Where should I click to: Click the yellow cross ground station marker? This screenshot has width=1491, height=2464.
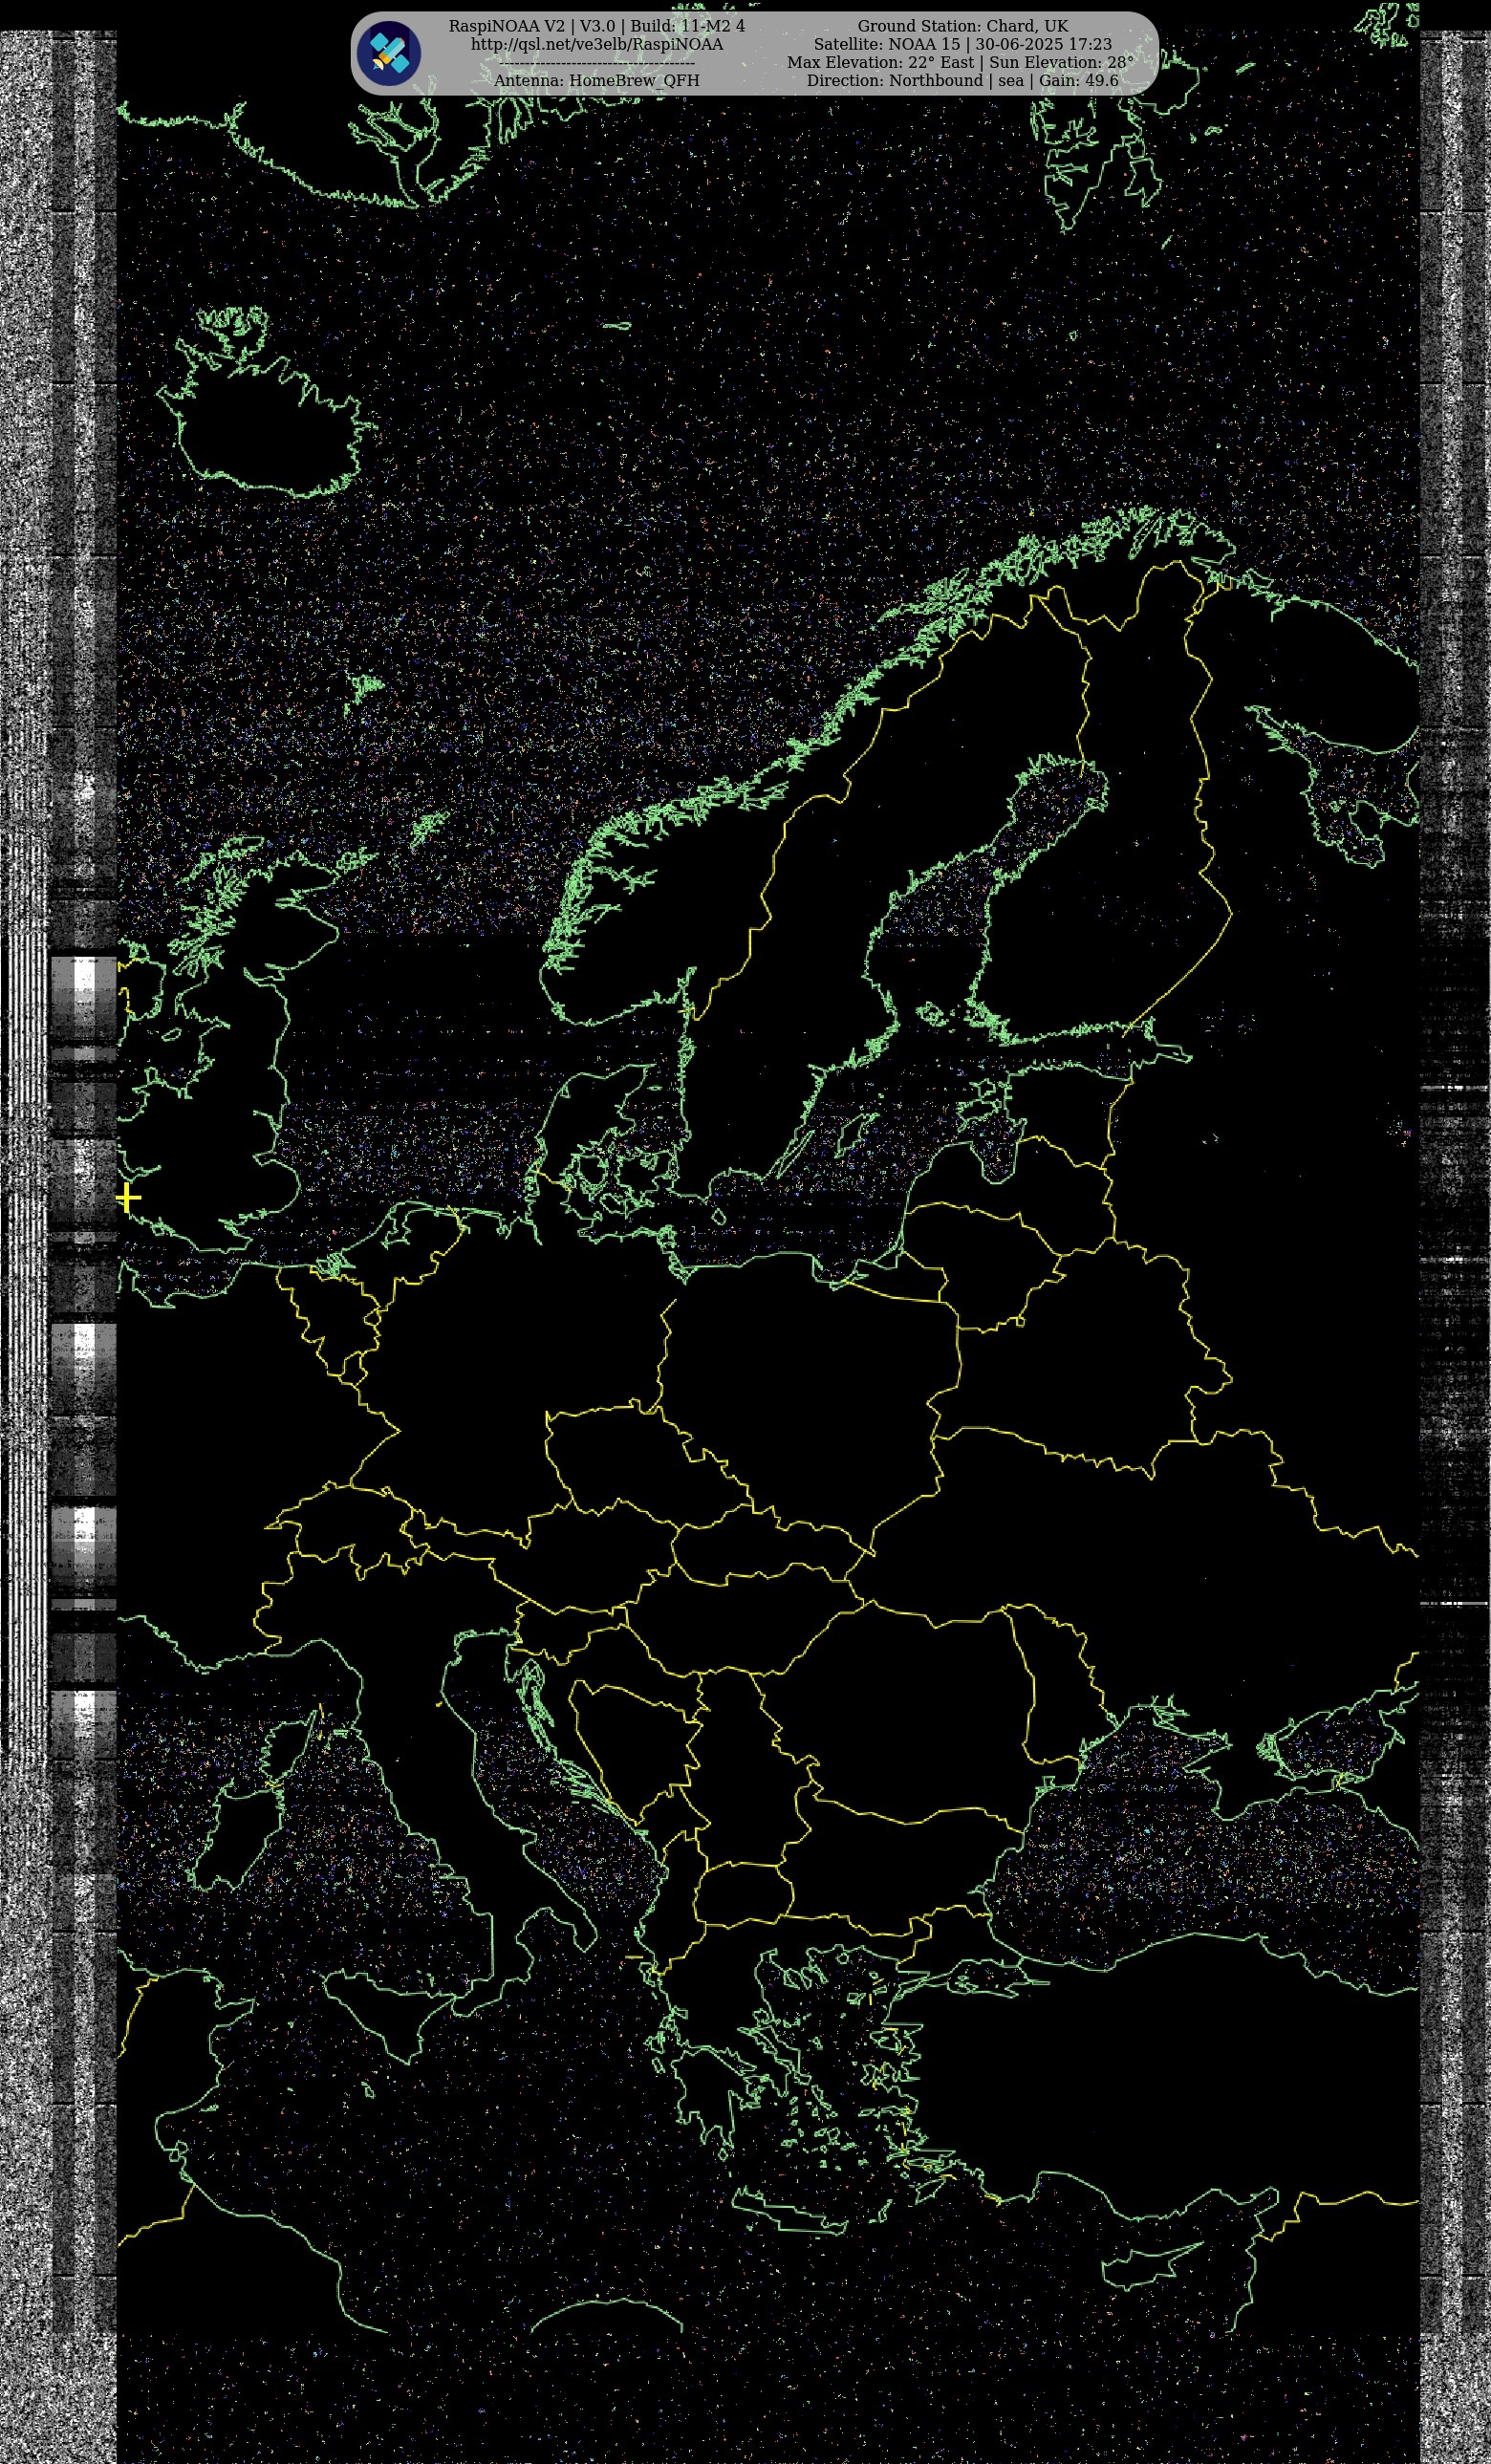128,1198
